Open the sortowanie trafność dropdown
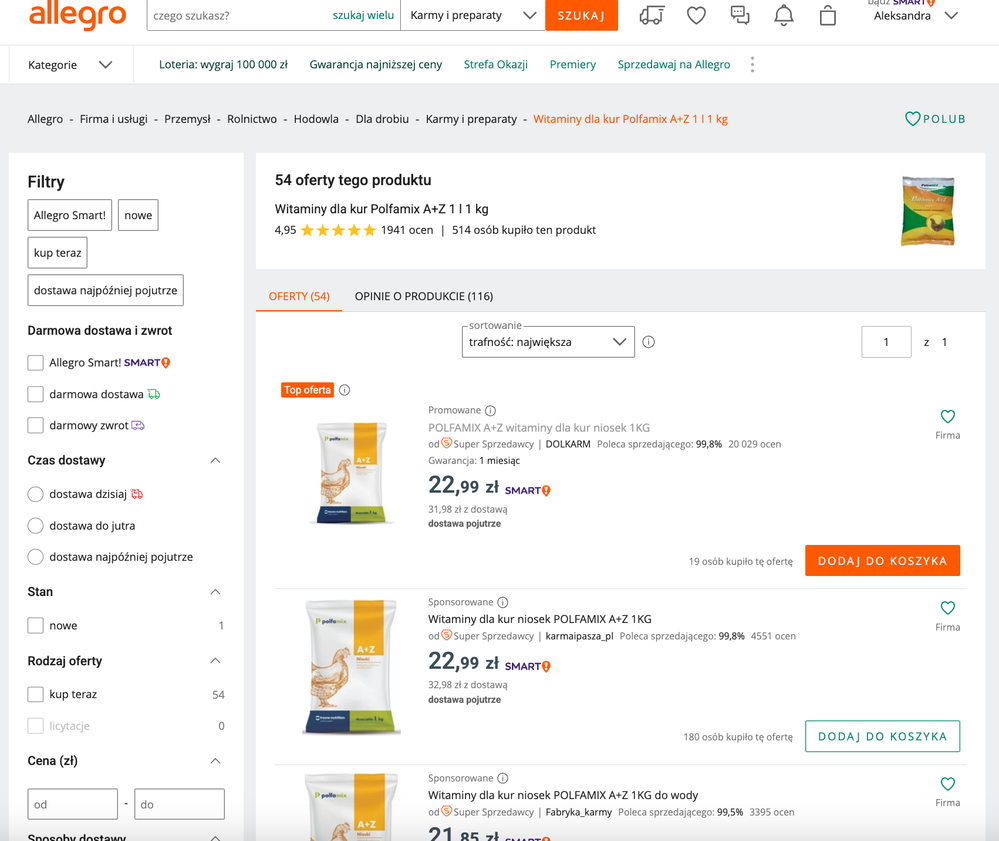 tap(547, 342)
